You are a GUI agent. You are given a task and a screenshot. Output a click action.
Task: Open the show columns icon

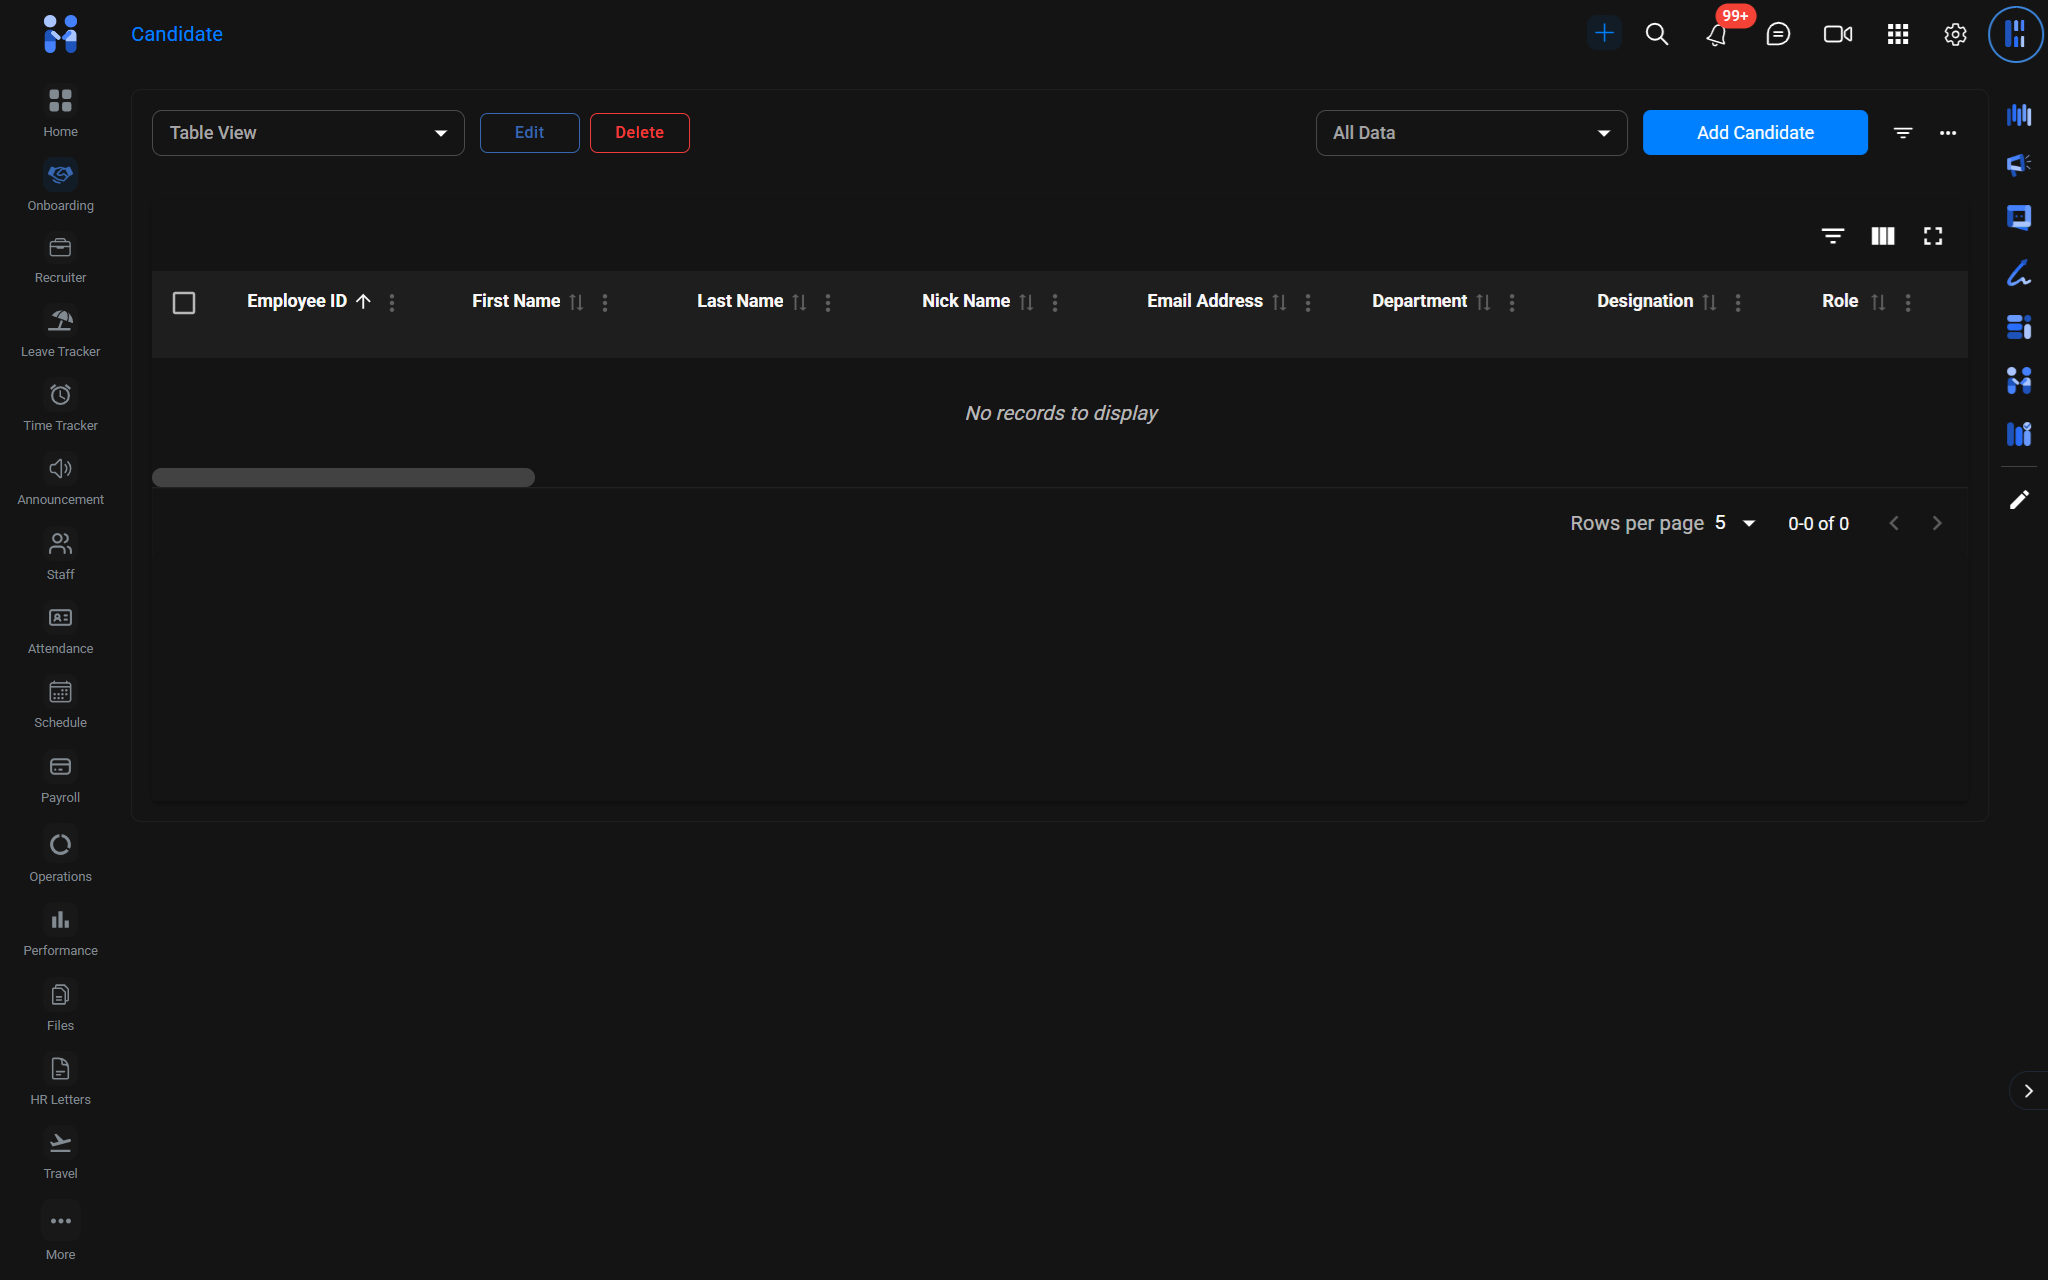(x=1882, y=236)
